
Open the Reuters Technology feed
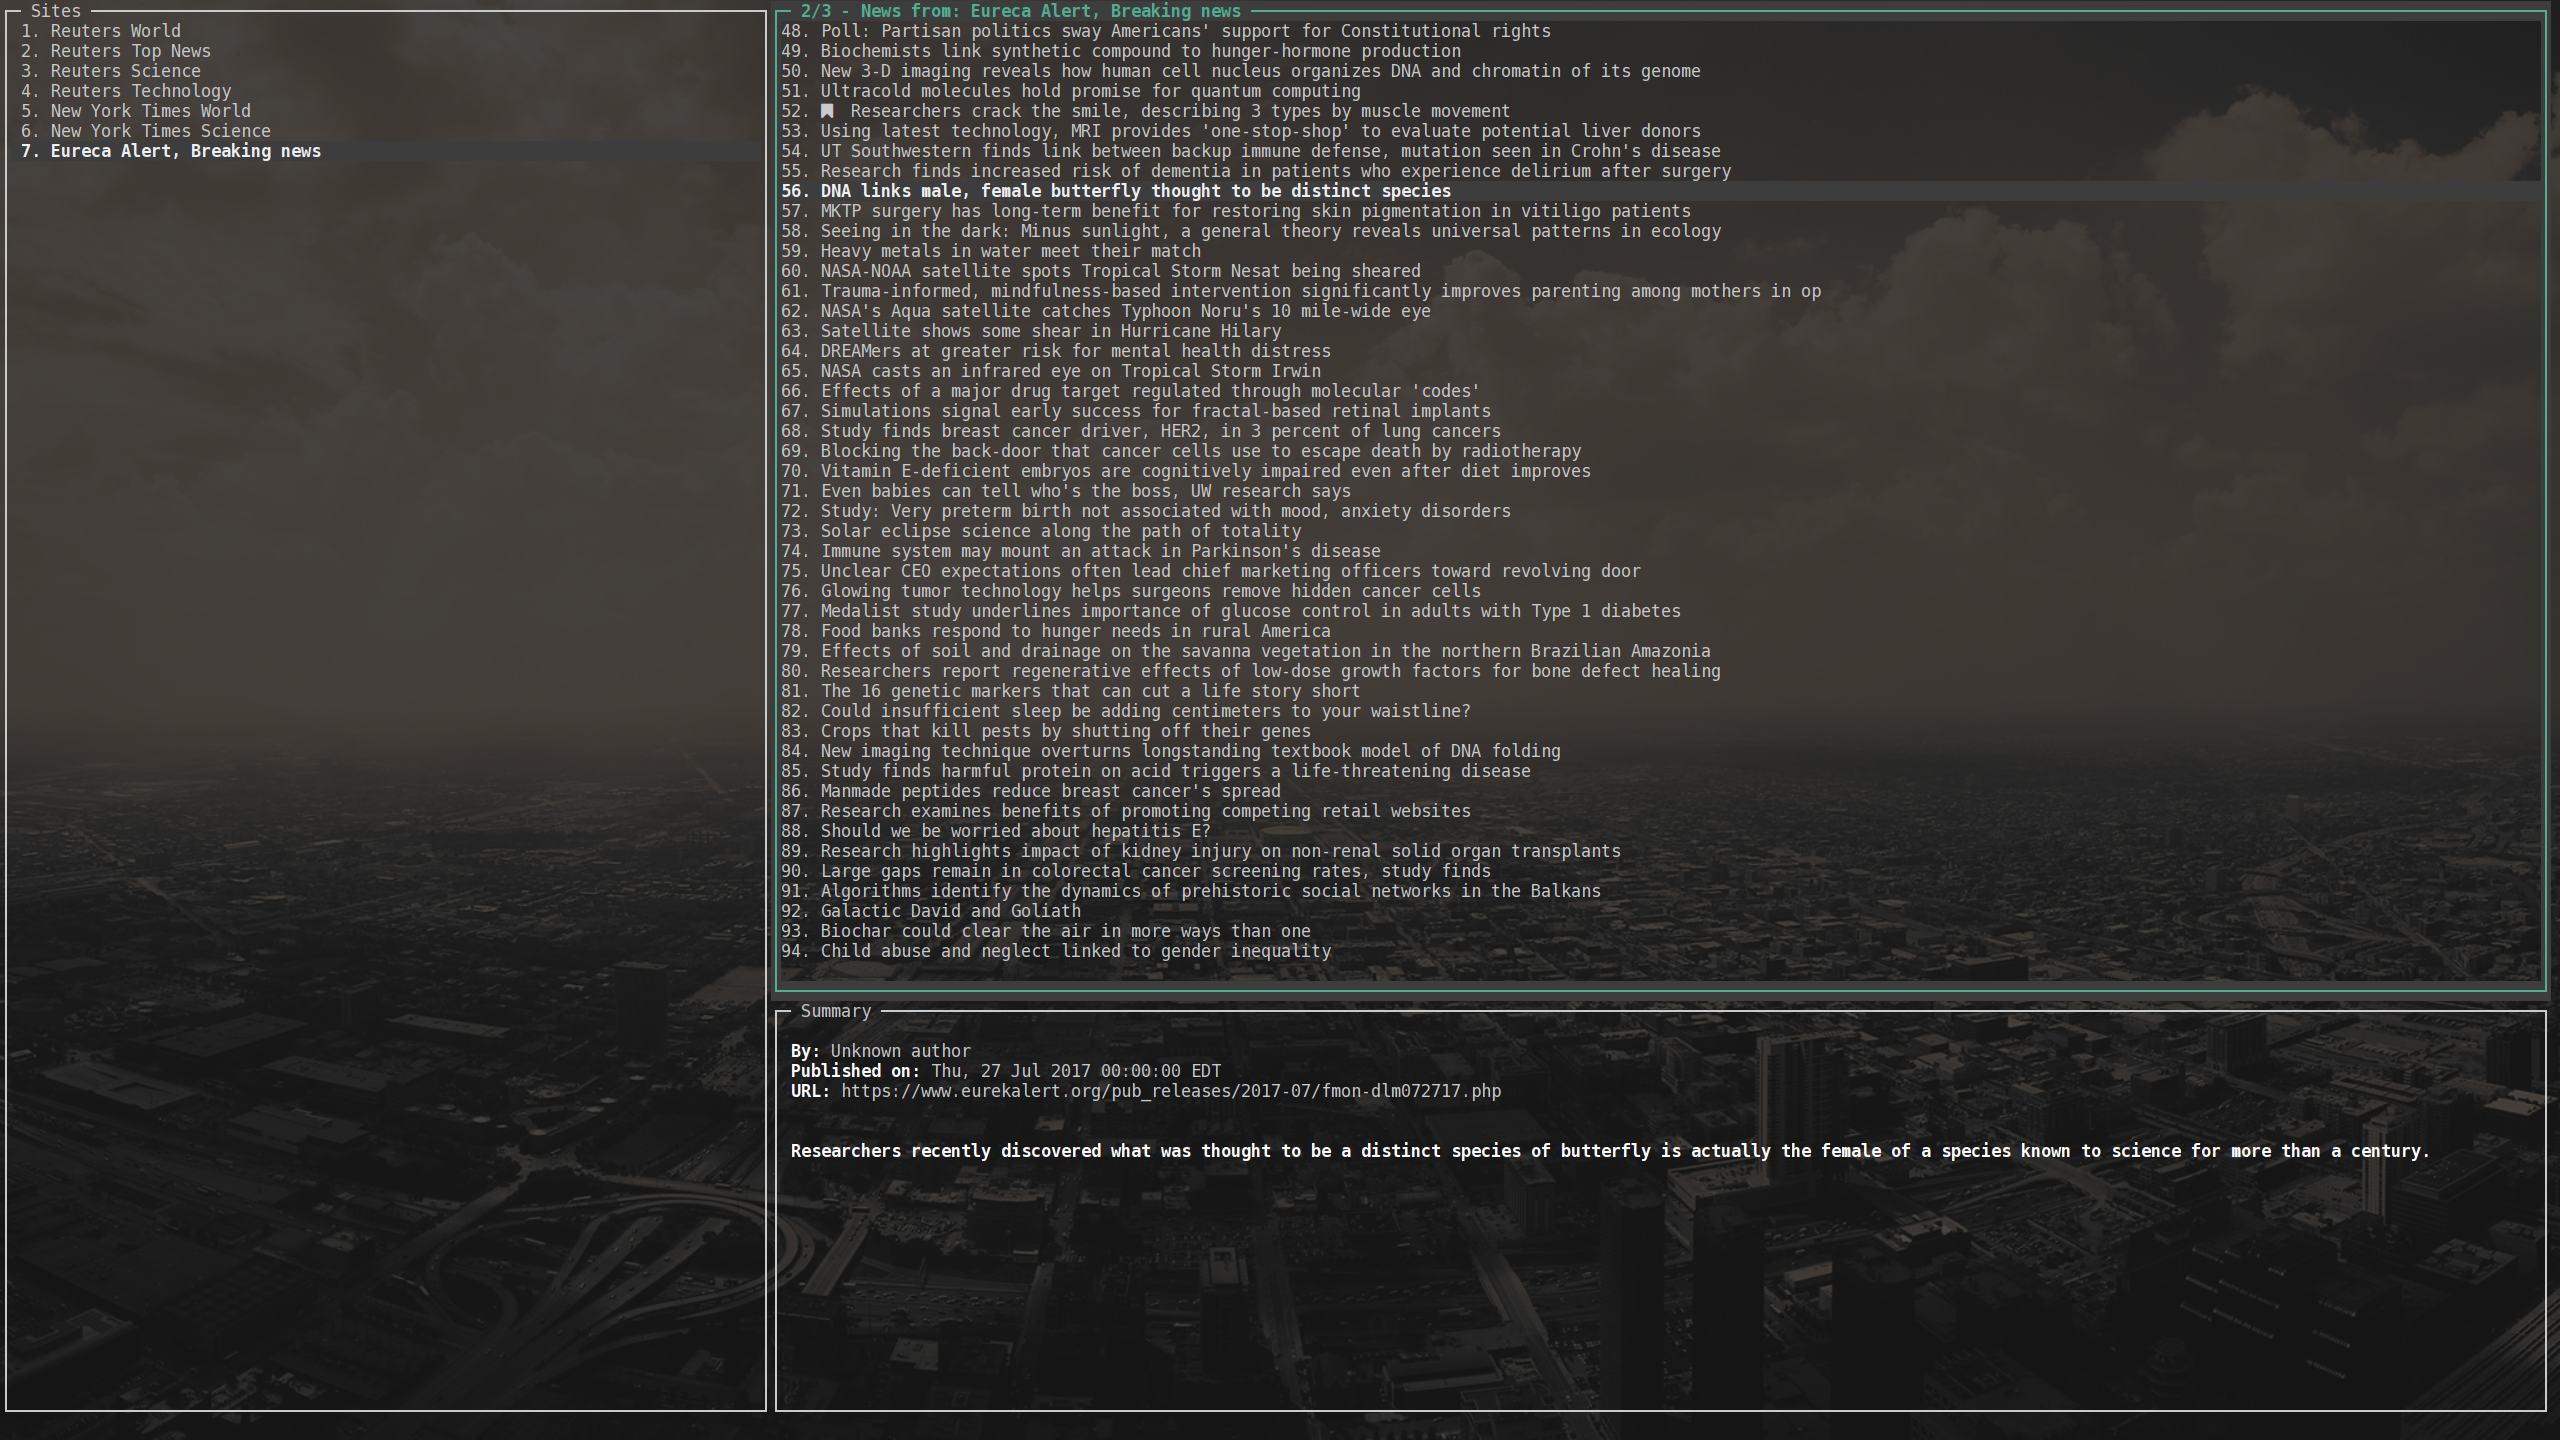click(140, 91)
